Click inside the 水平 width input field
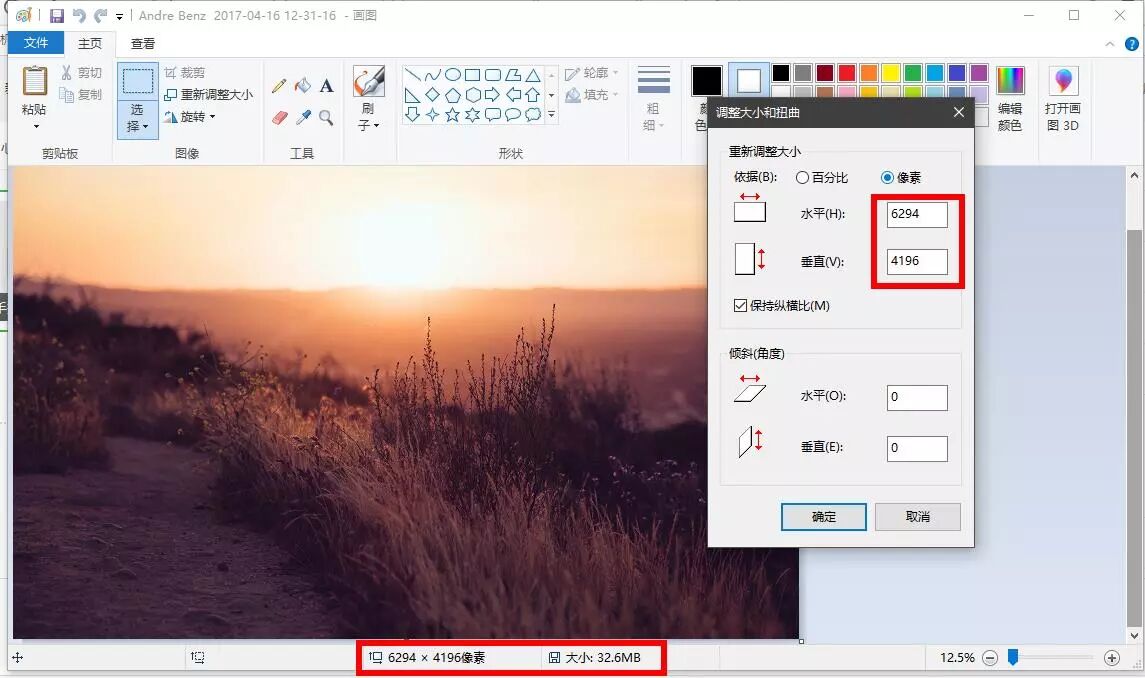 (915, 214)
